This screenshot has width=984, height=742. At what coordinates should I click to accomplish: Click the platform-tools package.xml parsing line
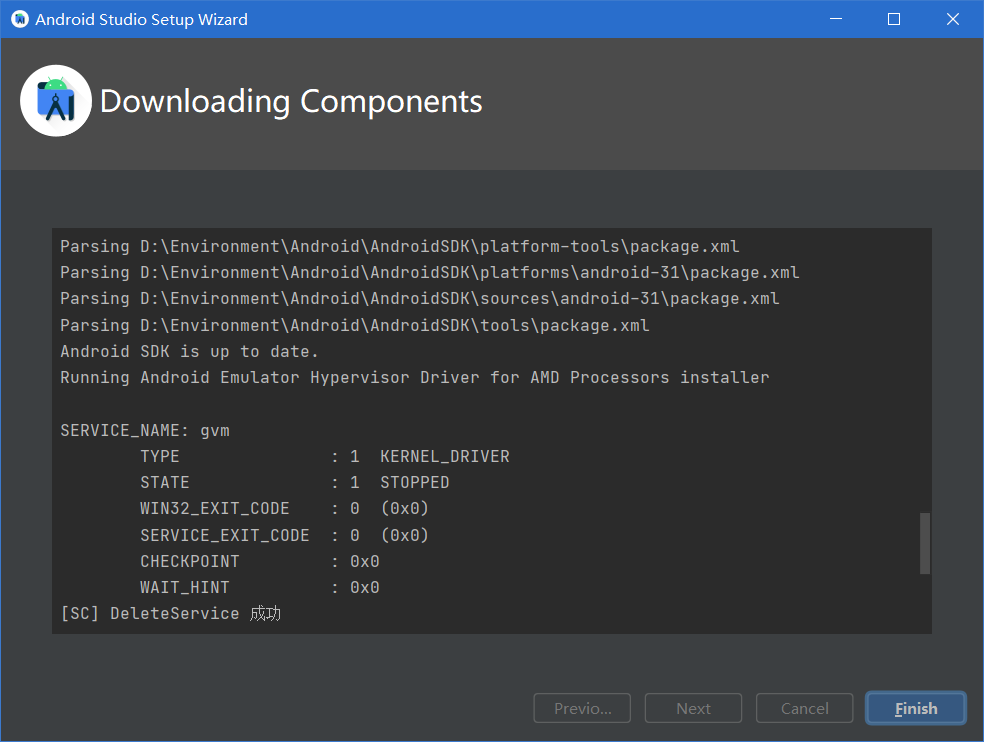click(400, 247)
